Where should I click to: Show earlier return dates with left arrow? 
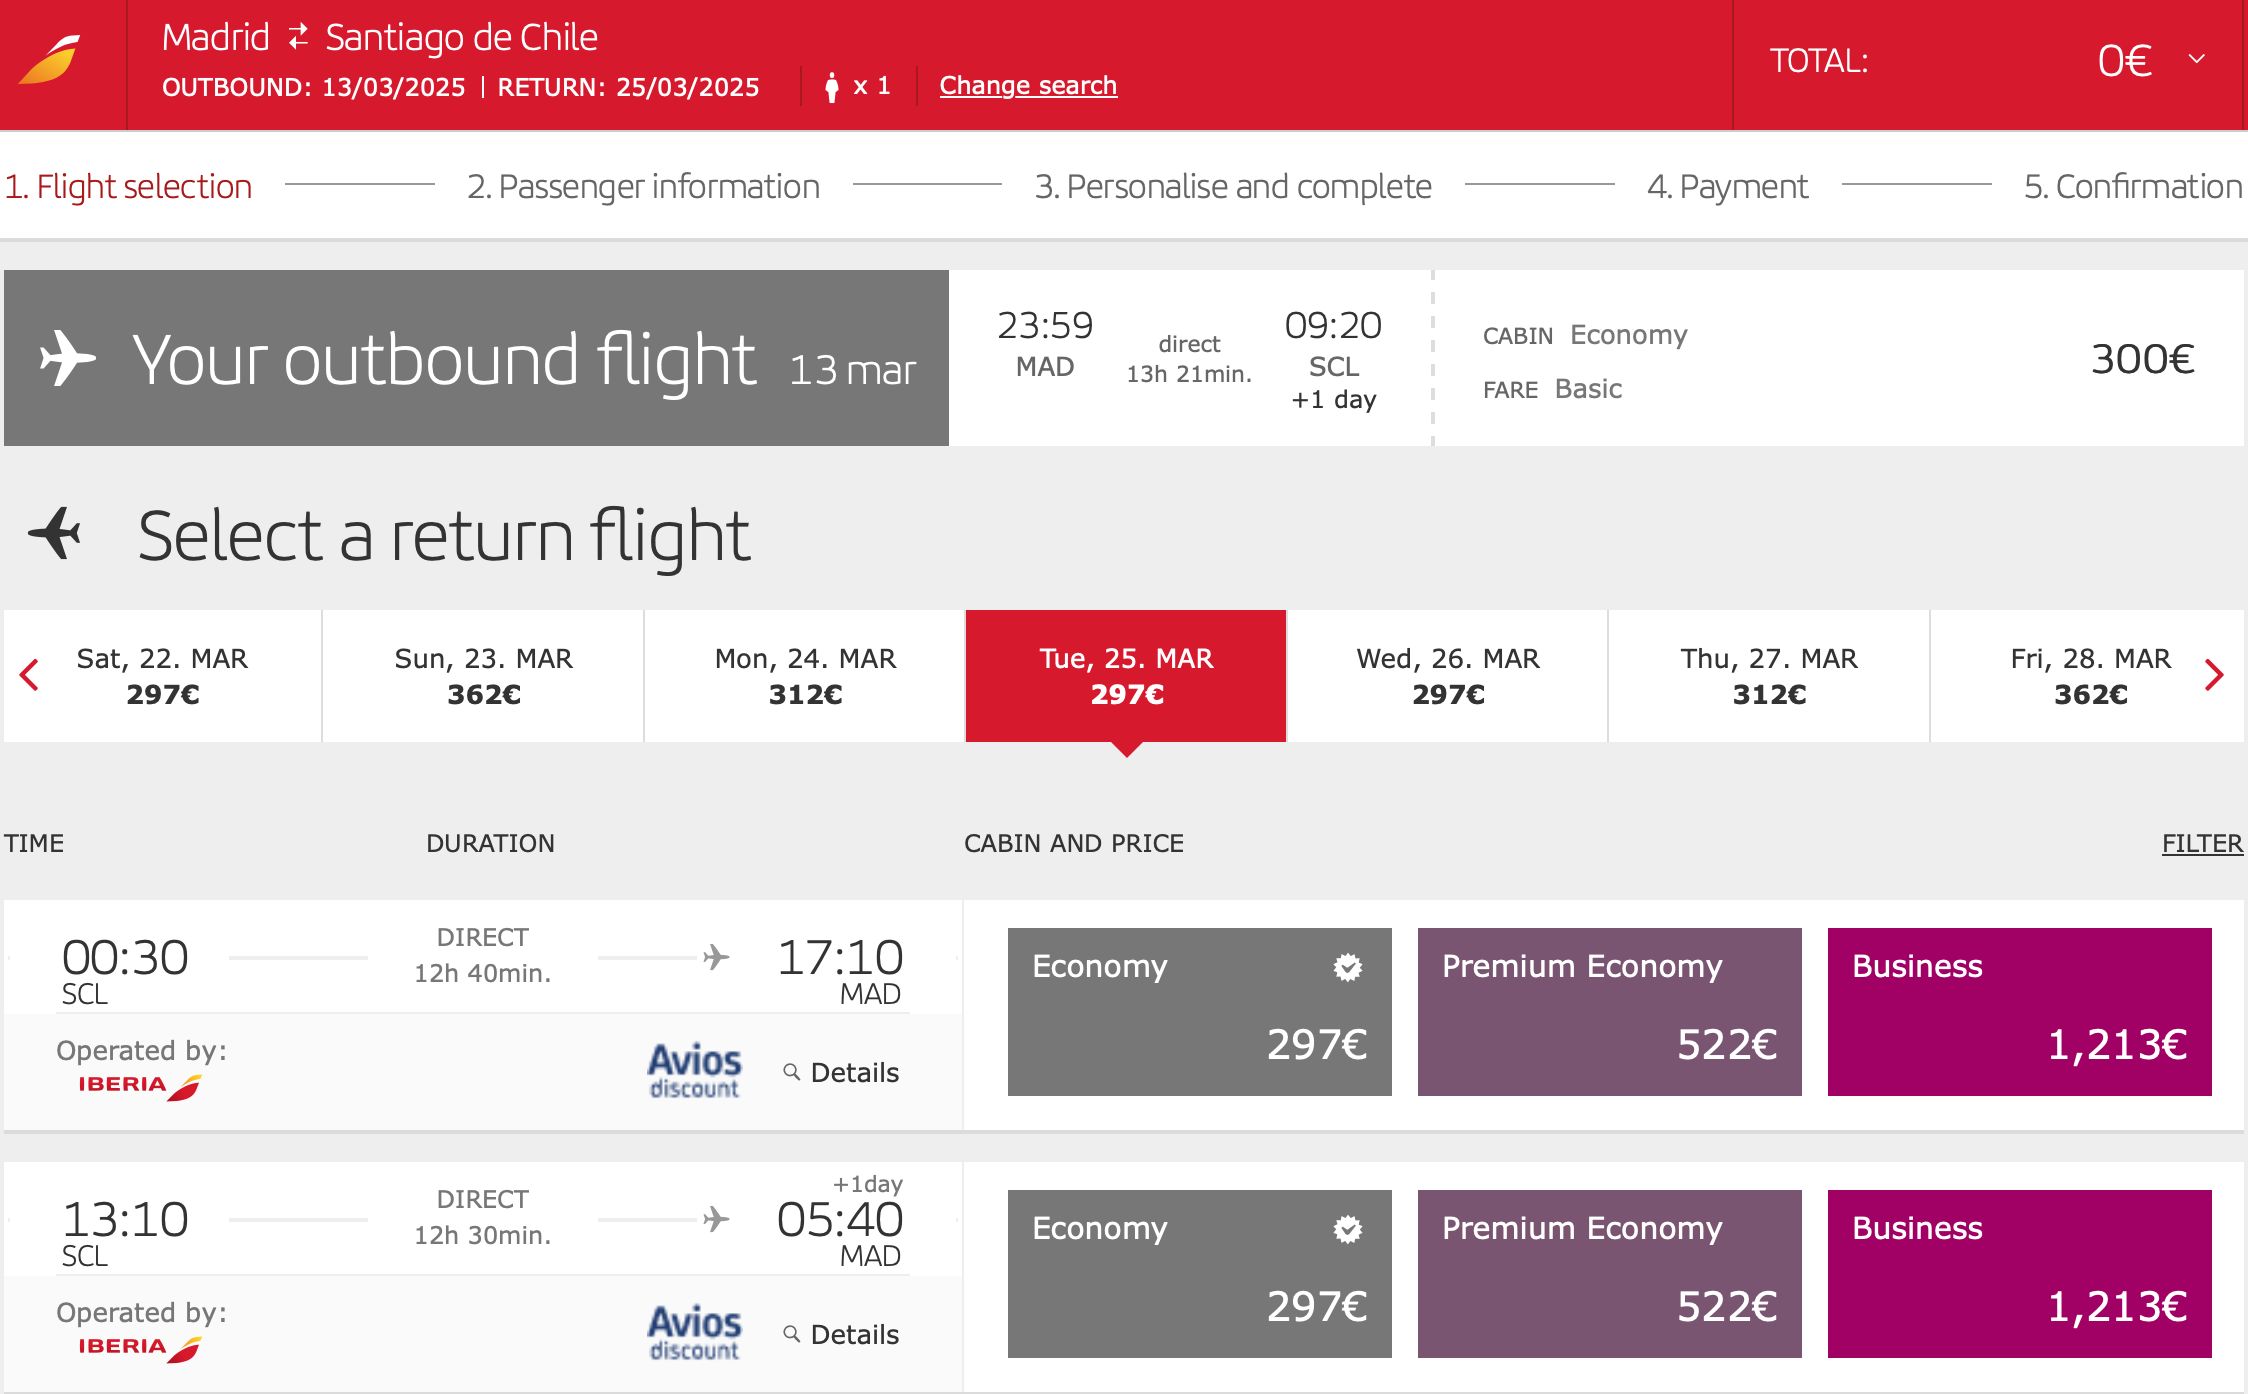pyautogui.click(x=29, y=675)
